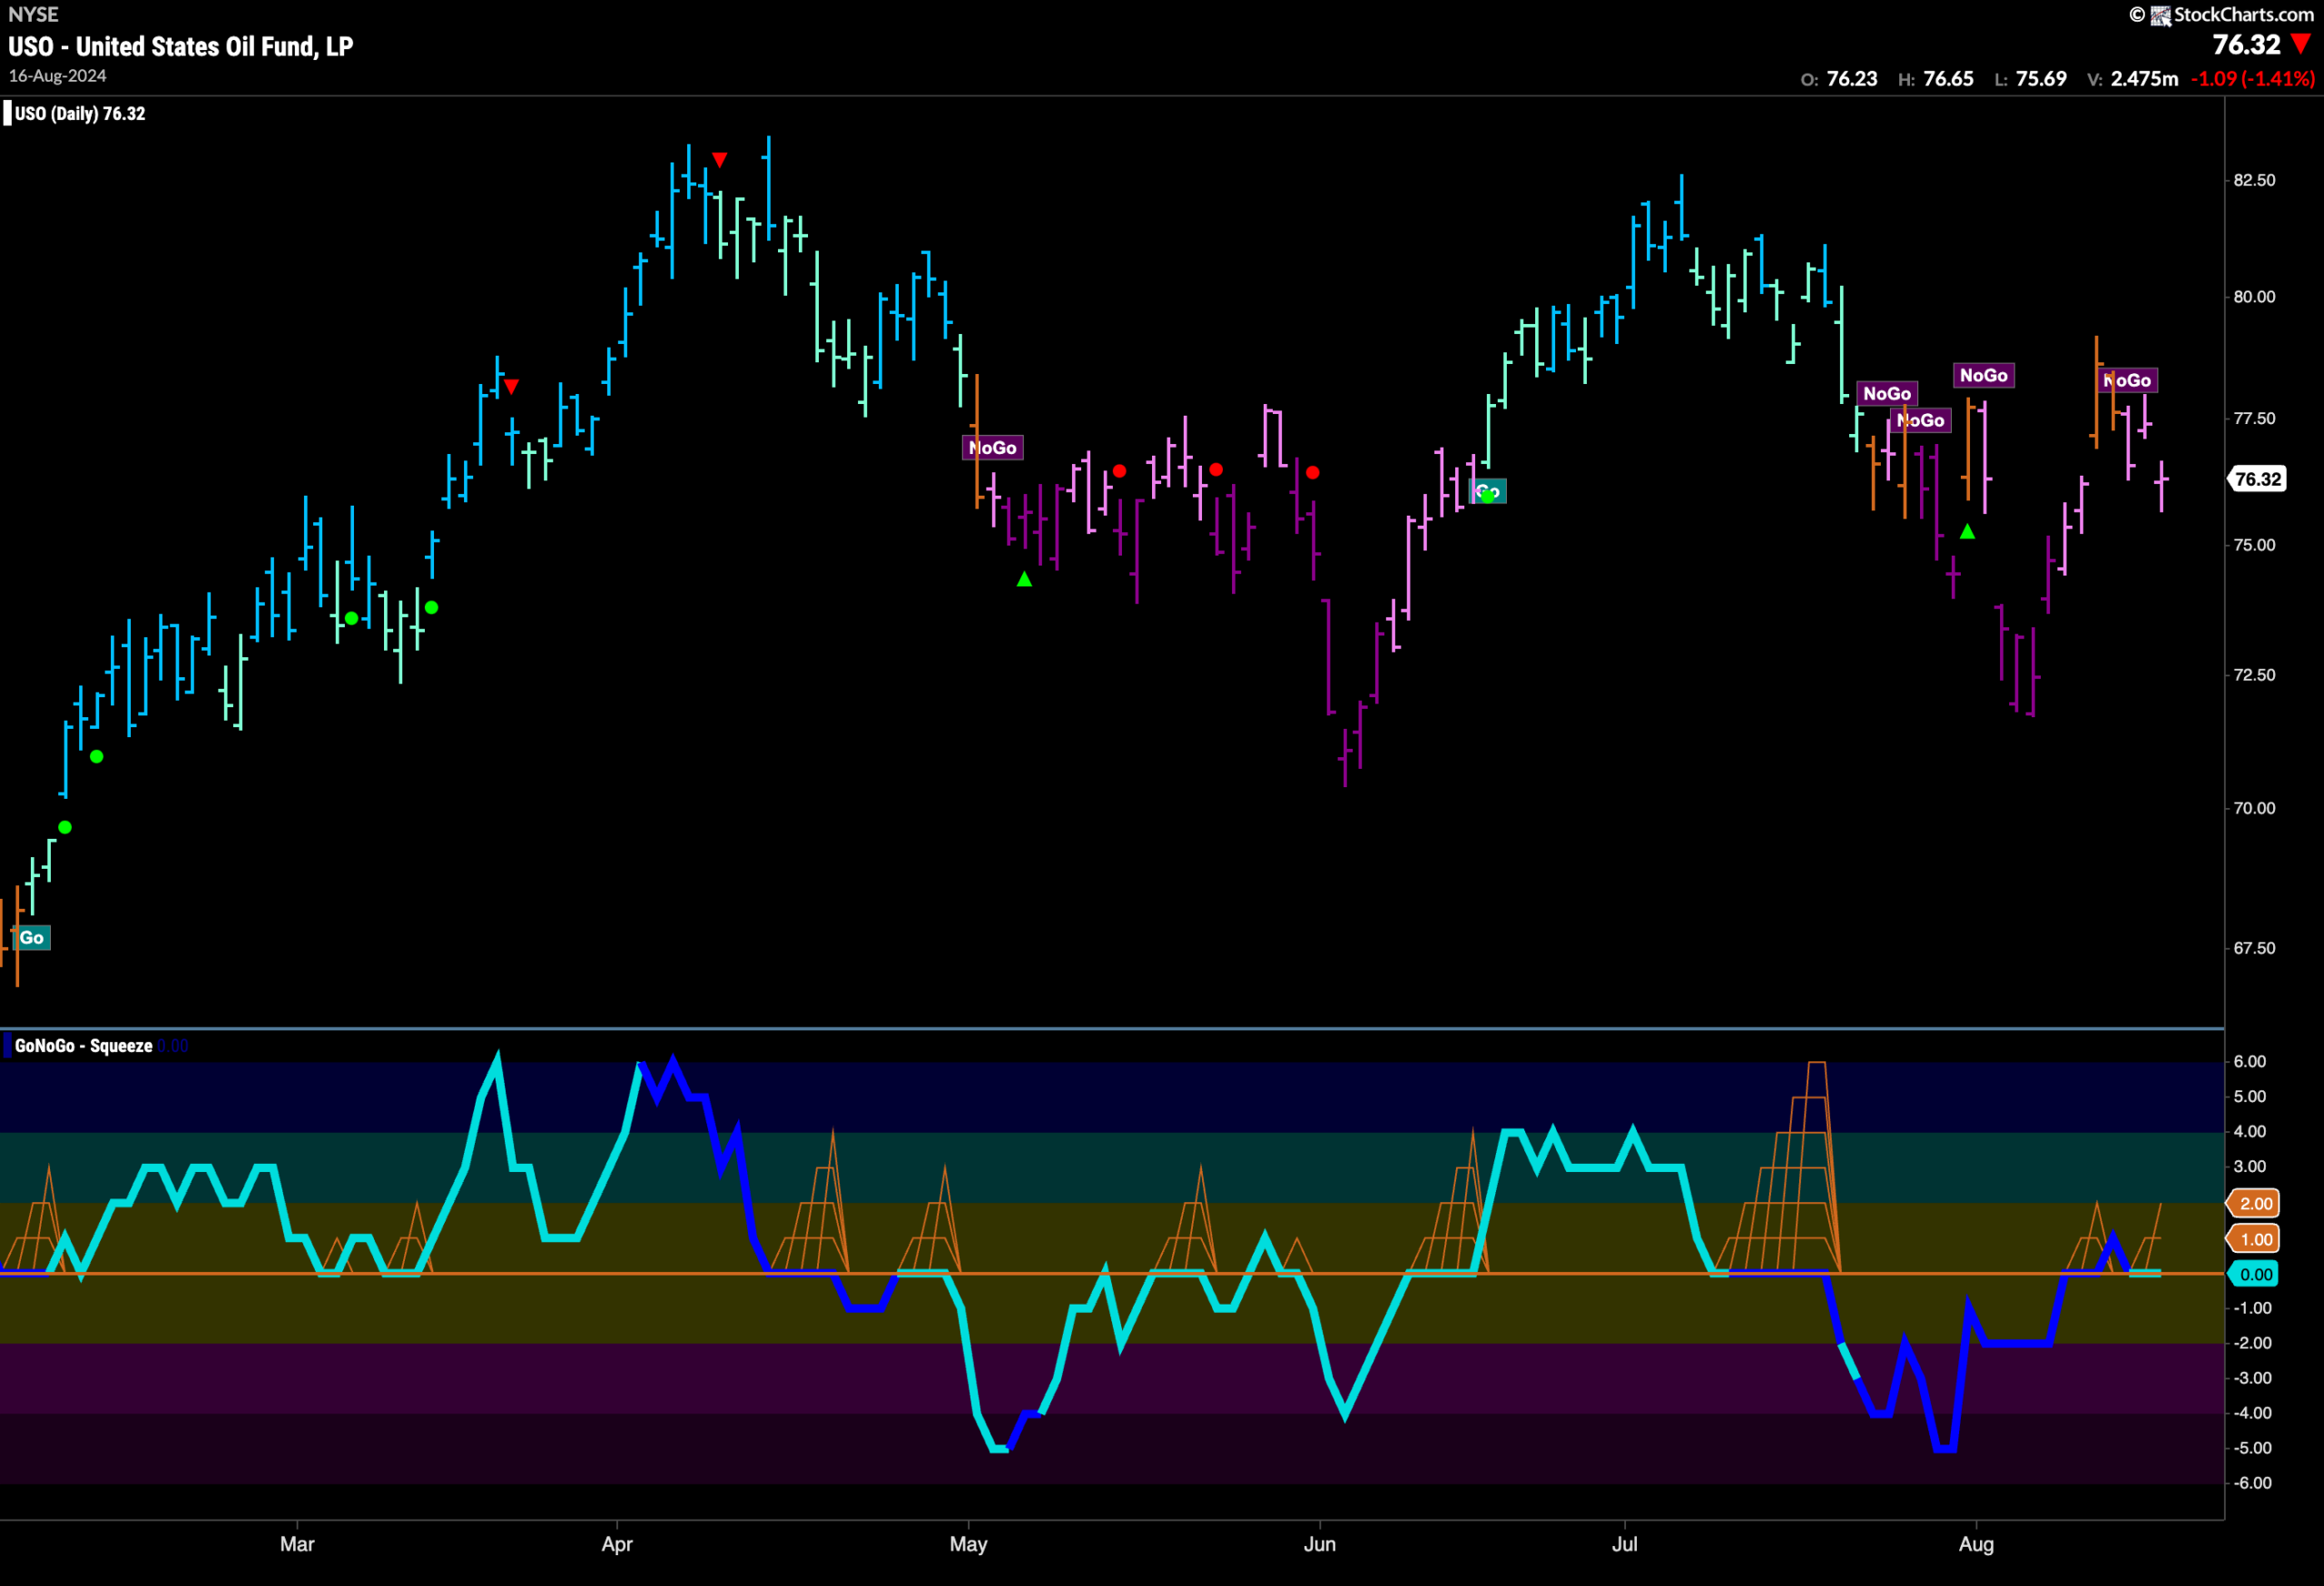Click the red dot just before June
The width and height of the screenshot is (2324, 1586).
coord(1312,472)
